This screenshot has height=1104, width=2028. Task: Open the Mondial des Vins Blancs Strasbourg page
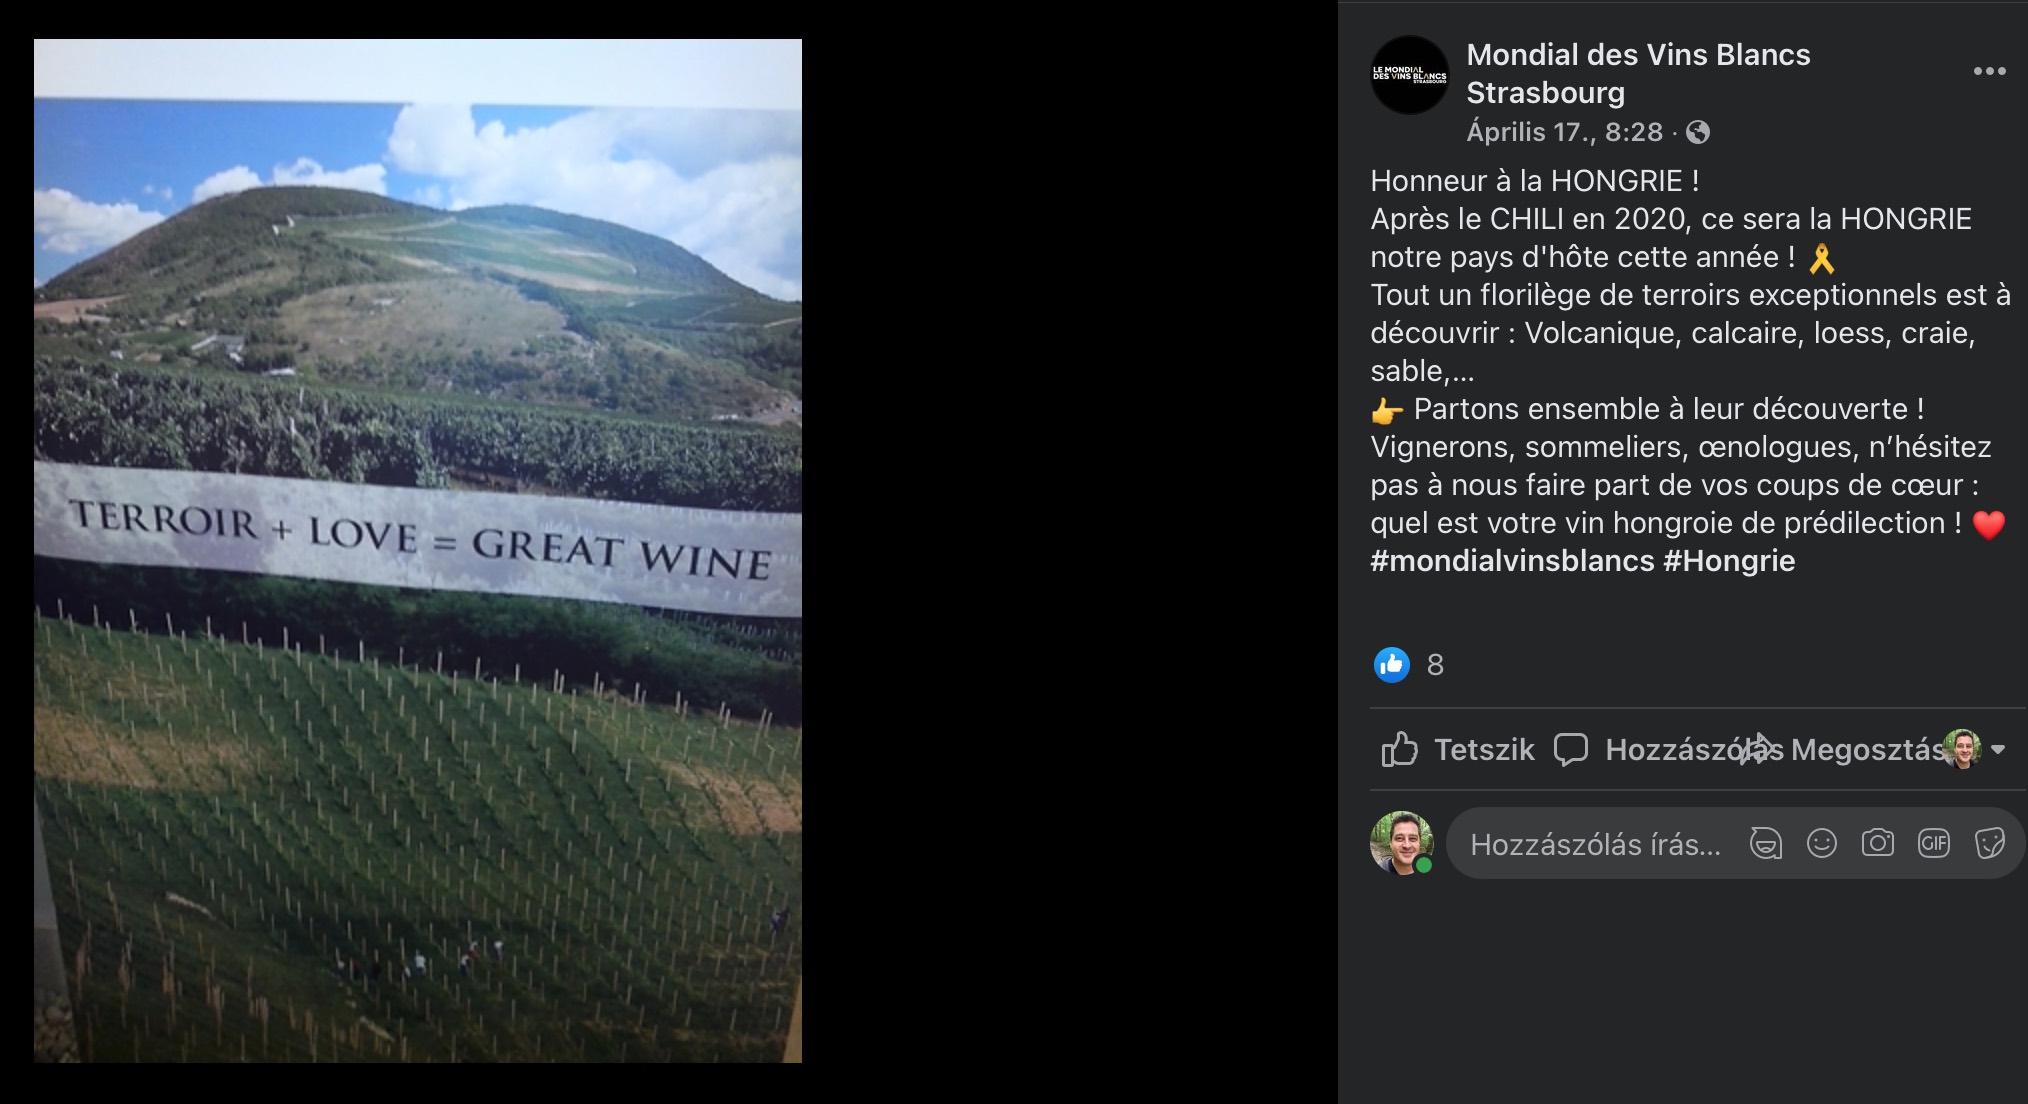click(1638, 73)
